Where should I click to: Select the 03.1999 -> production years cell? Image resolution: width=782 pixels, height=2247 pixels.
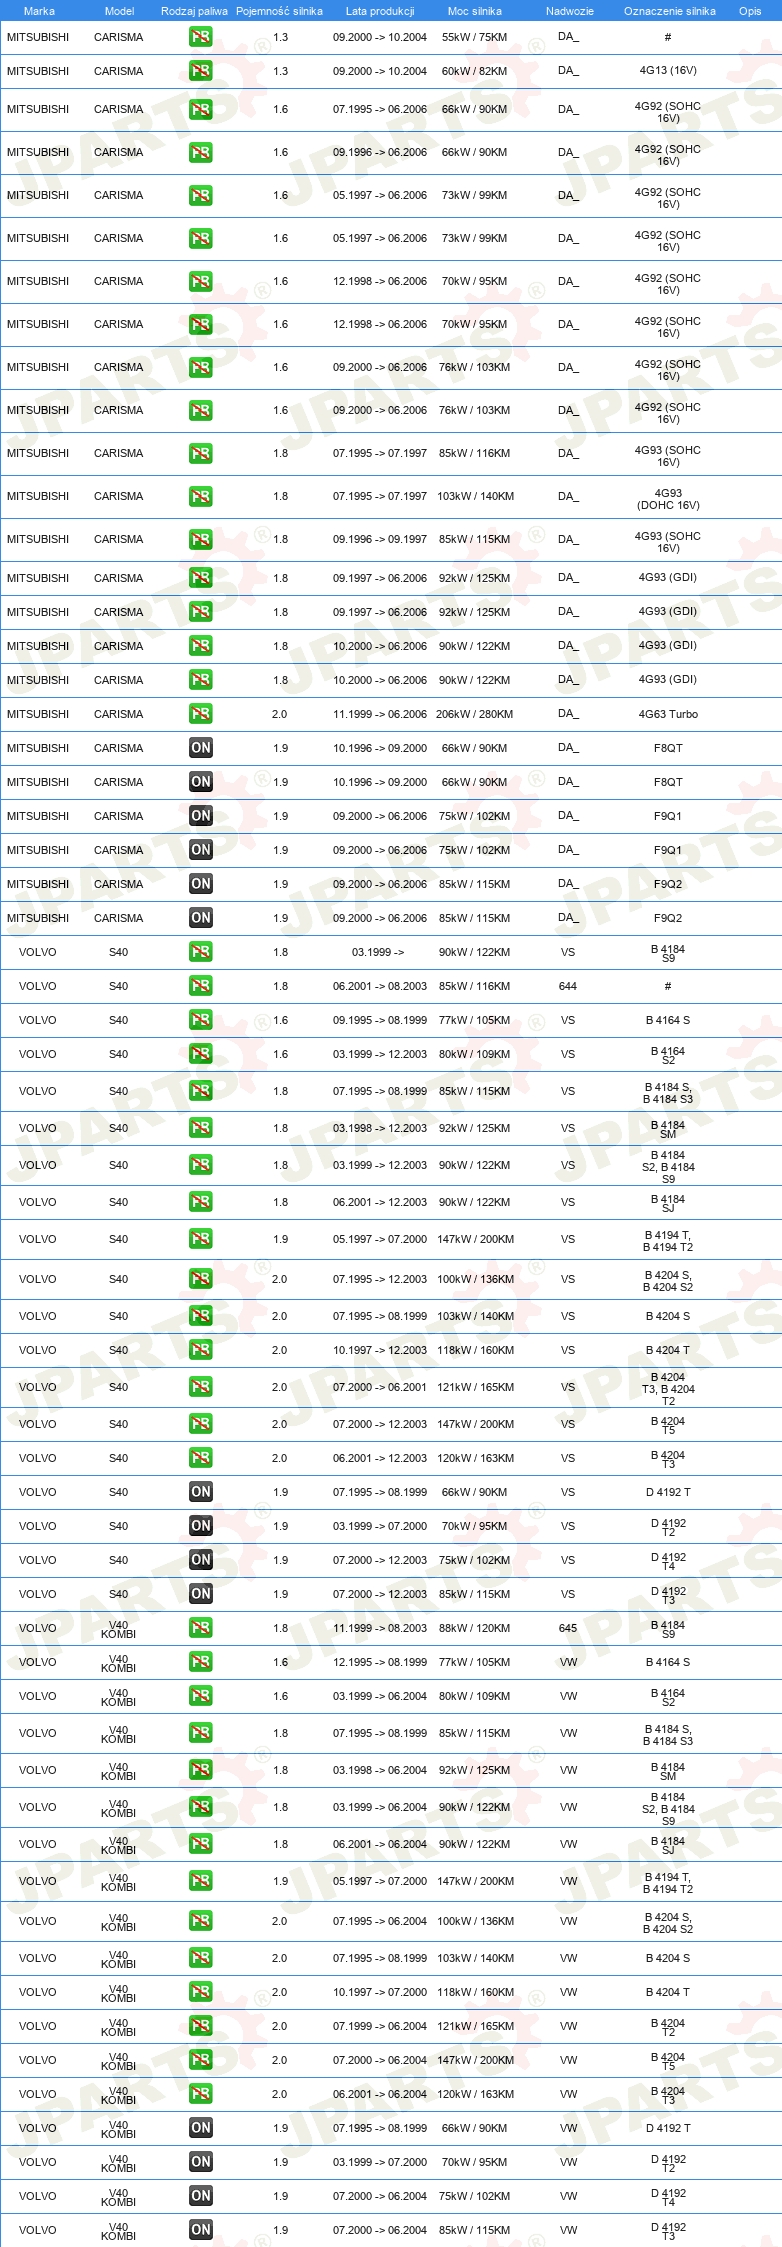[378, 952]
